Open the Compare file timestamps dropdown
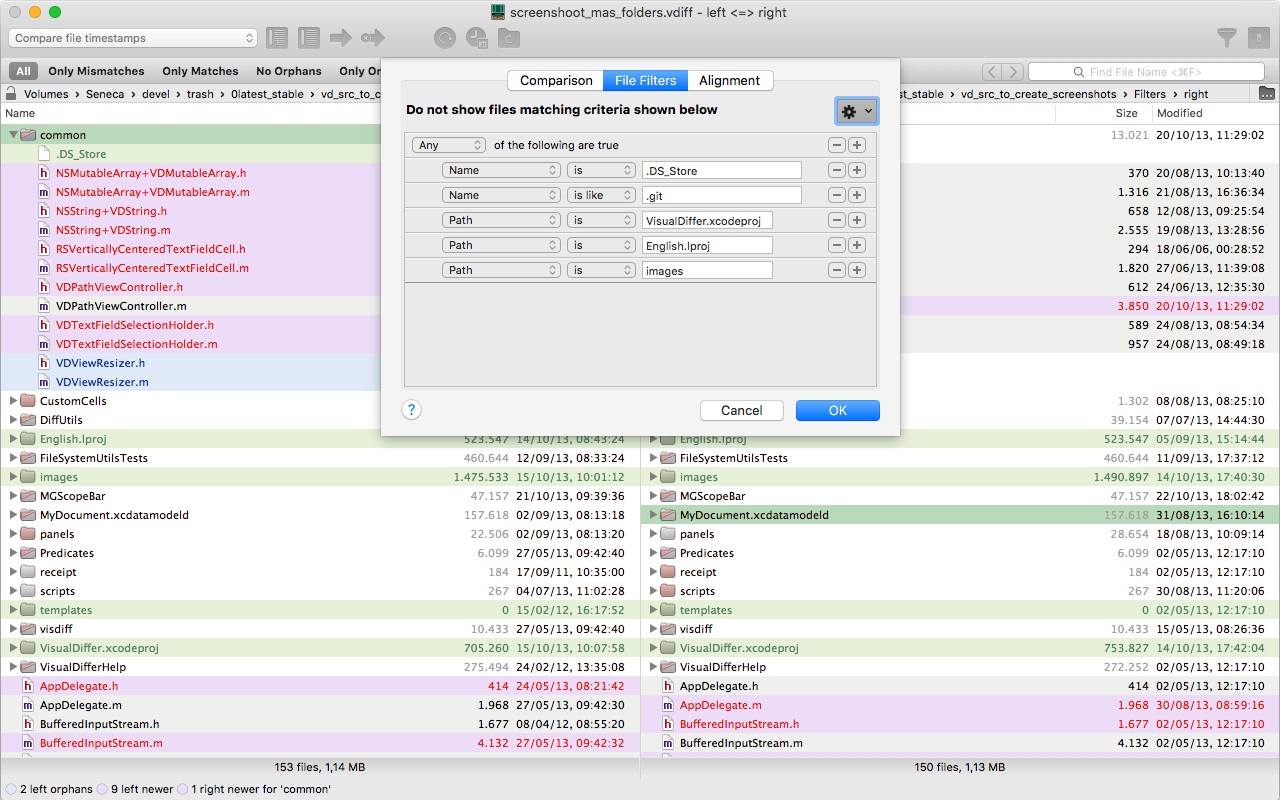1280x800 pixels. (133, 38)
